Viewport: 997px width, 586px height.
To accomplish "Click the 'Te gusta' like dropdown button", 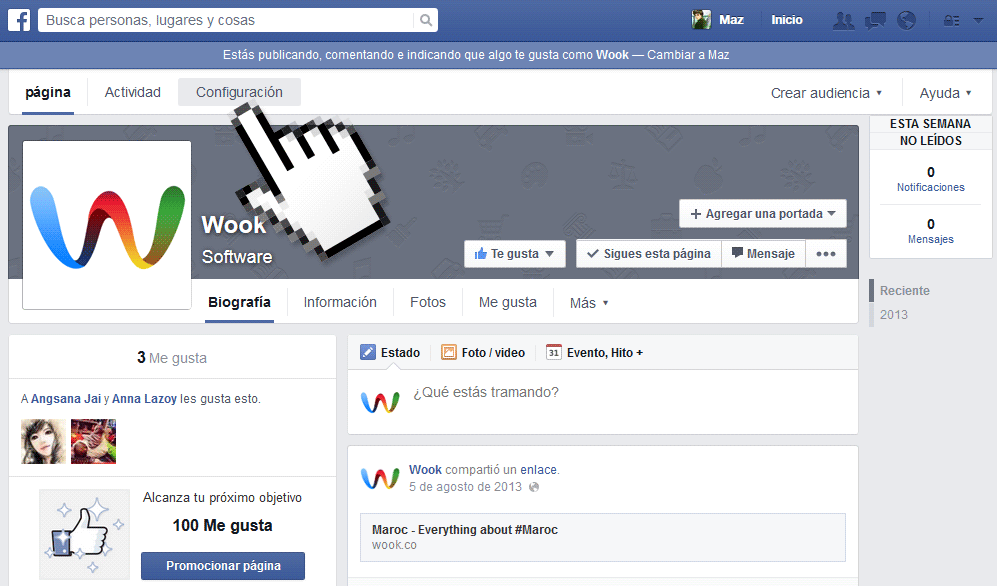I will pyautogui.click(x=514, y=254).
